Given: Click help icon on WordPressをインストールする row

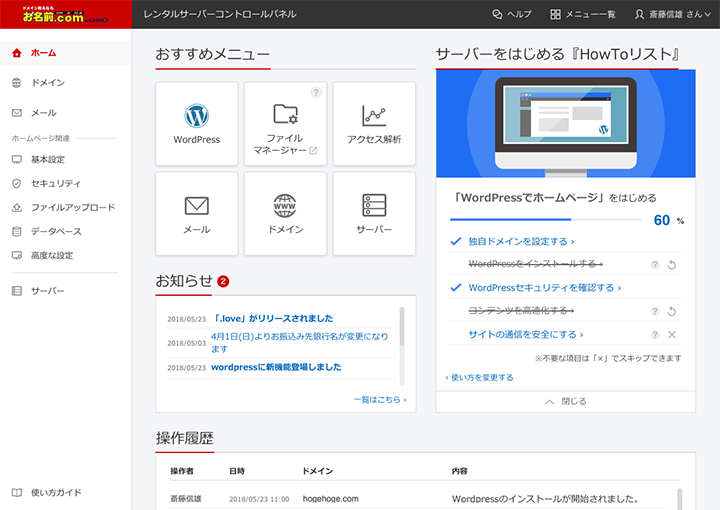Looking at the screenshot, I should click(x=655, y=264).
